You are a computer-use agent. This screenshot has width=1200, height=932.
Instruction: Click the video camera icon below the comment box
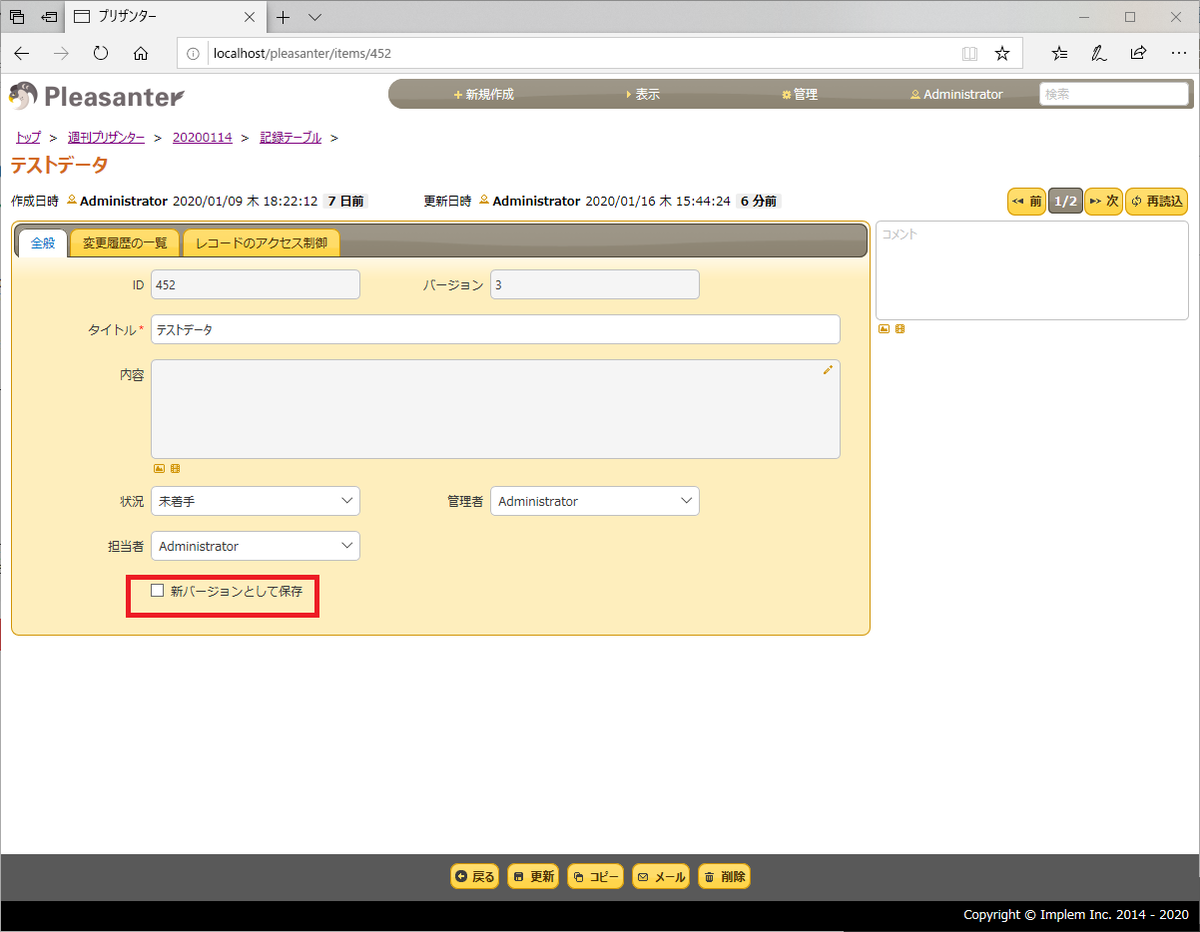coord(900,328)
